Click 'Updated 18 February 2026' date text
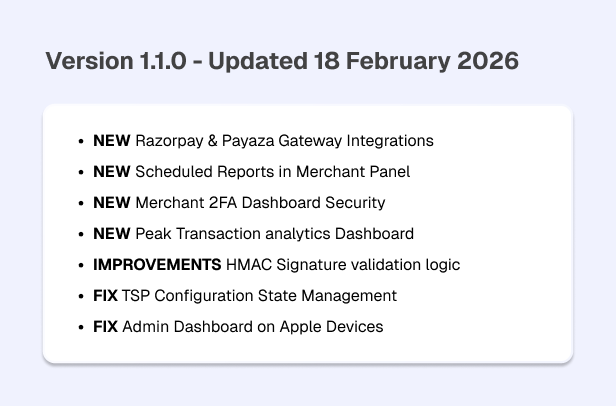The height and width of the screenshot is (406, 616). click(x=363, y=61)
